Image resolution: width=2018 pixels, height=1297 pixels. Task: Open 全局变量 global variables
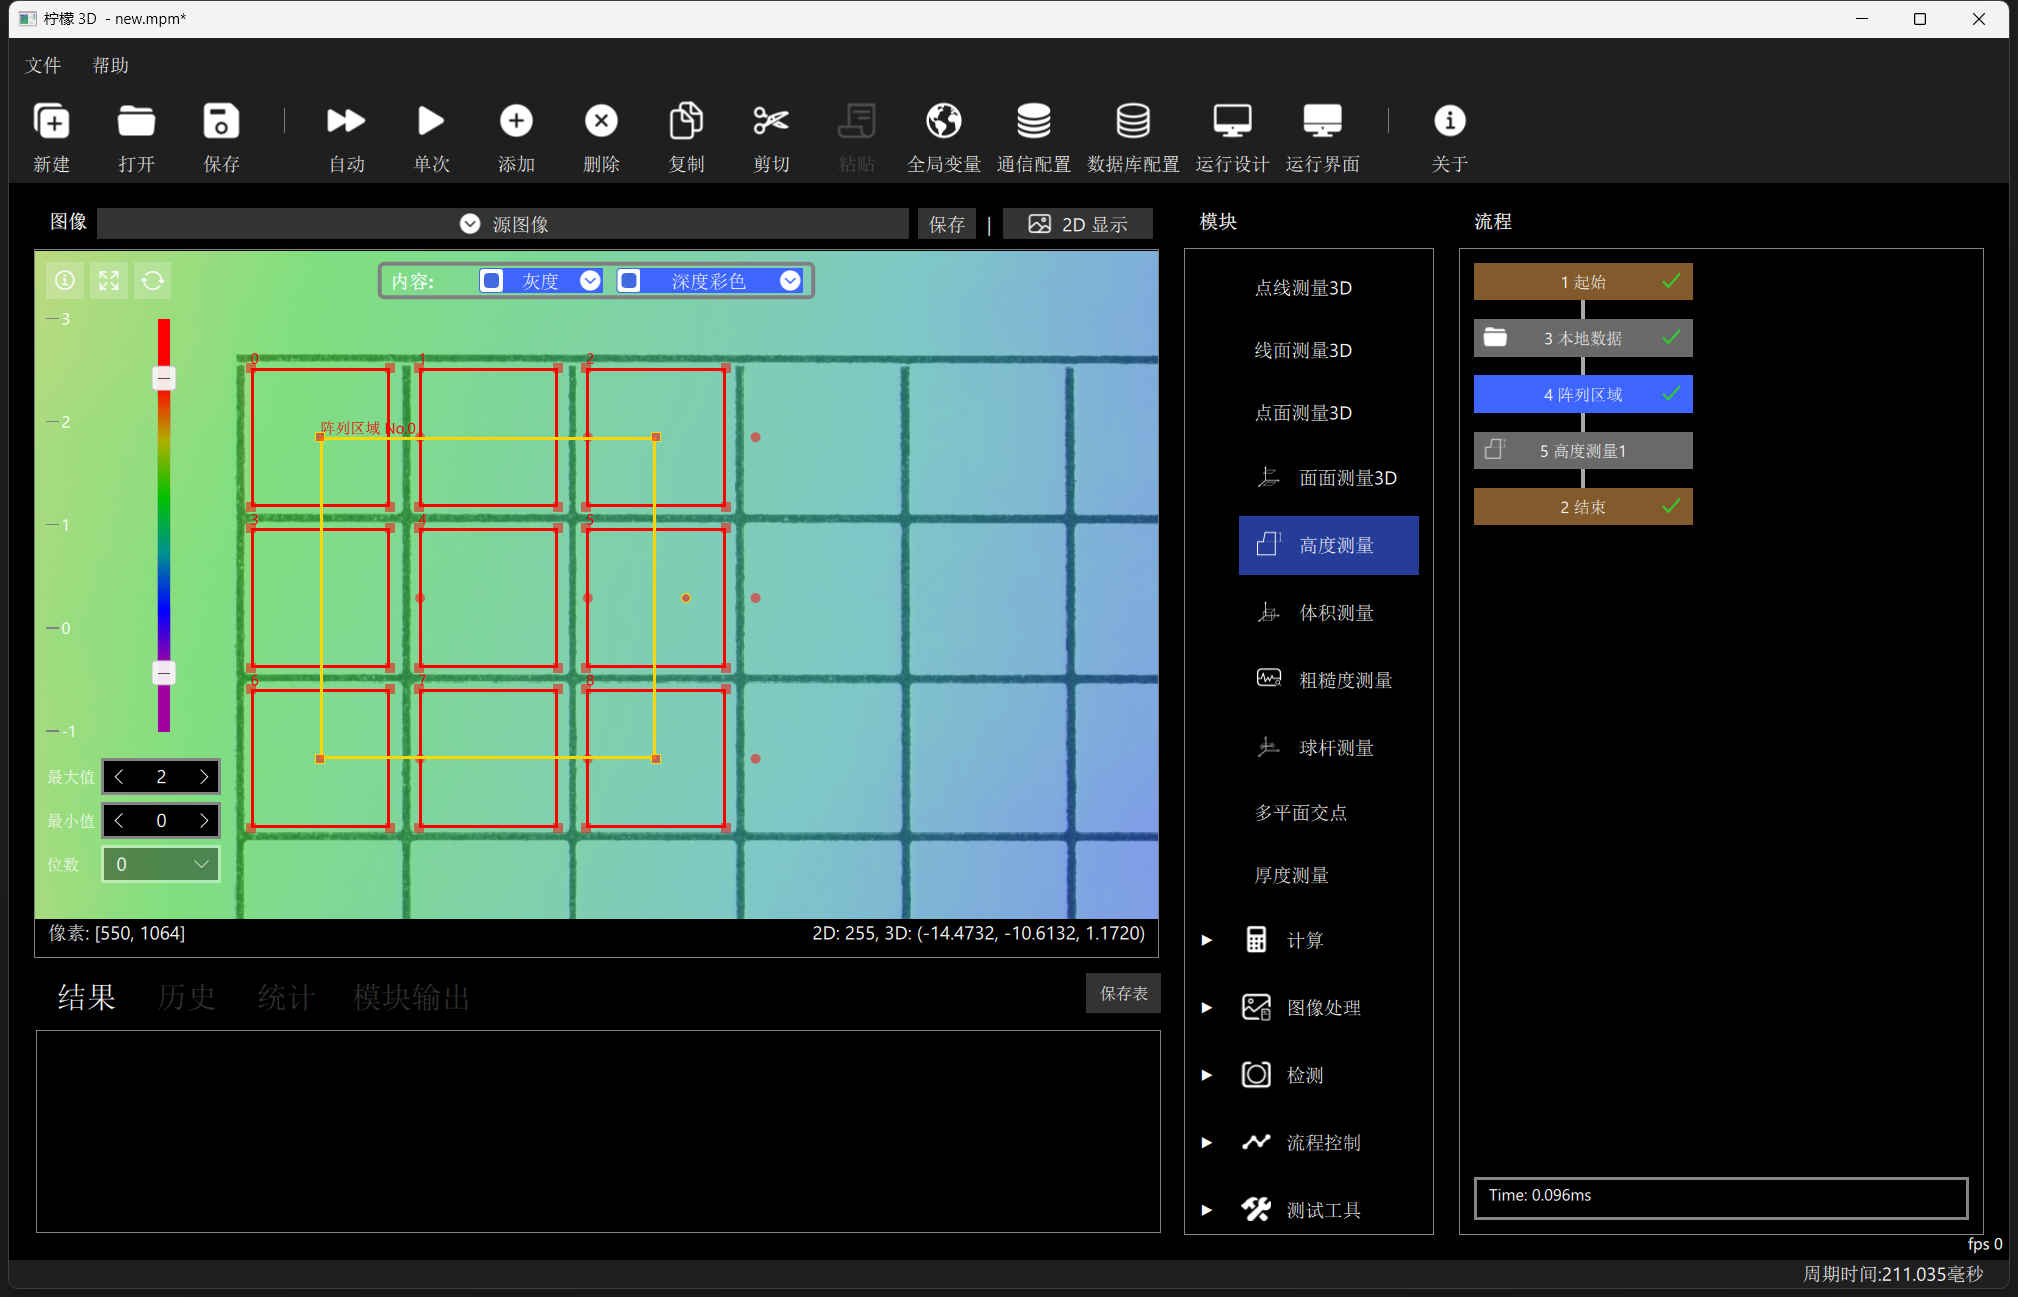[943, 121]
